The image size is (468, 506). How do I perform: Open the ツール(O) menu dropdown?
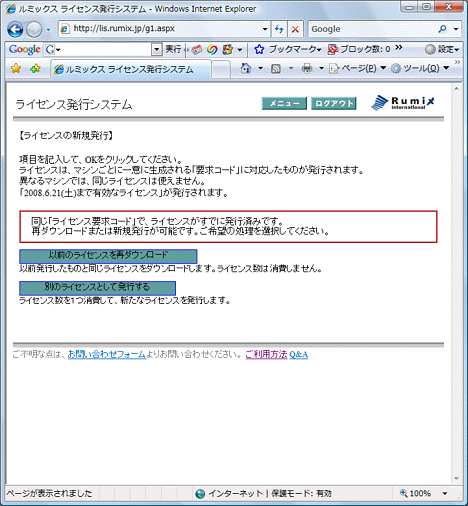click(x=420, y=68)
